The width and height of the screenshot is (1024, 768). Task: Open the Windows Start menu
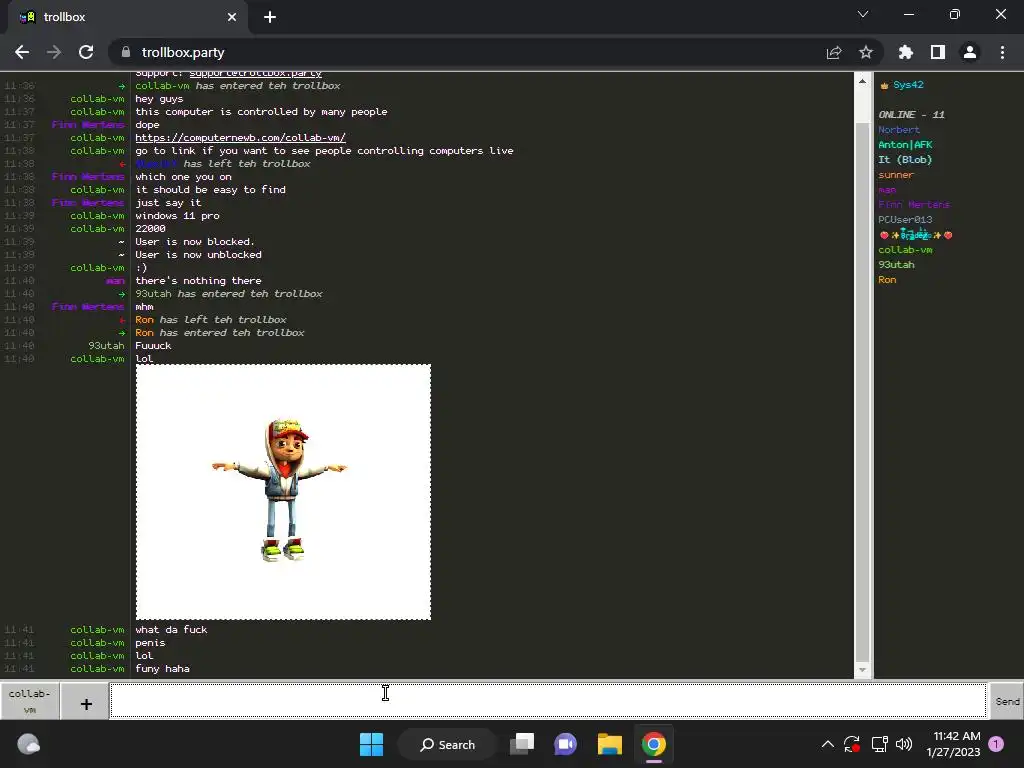(372, 744)
